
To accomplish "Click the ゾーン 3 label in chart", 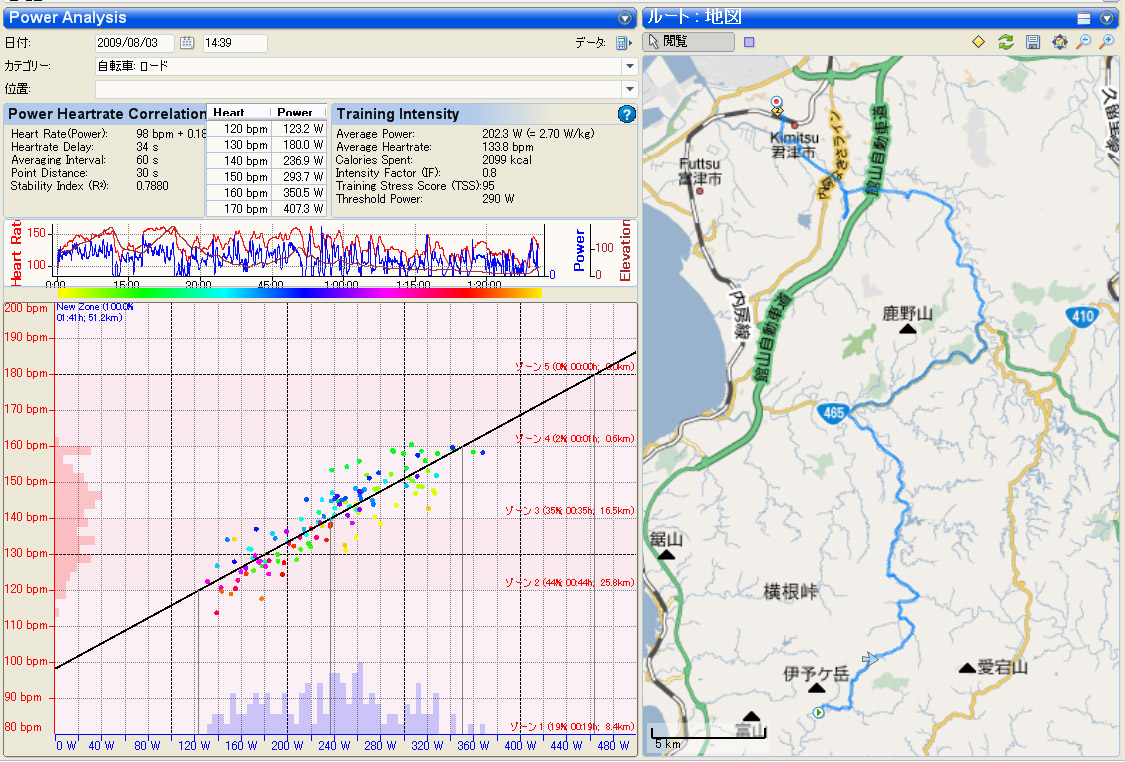I will 570,511.
